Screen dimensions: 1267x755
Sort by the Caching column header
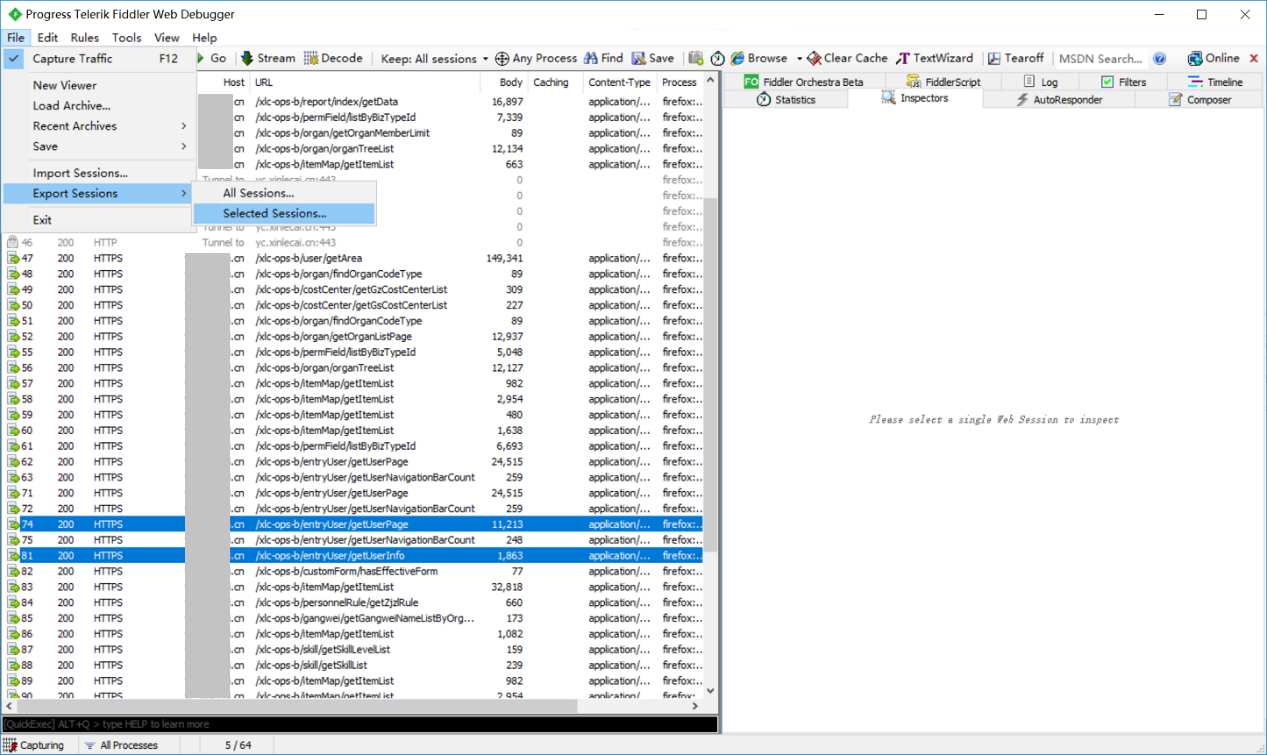555,83
